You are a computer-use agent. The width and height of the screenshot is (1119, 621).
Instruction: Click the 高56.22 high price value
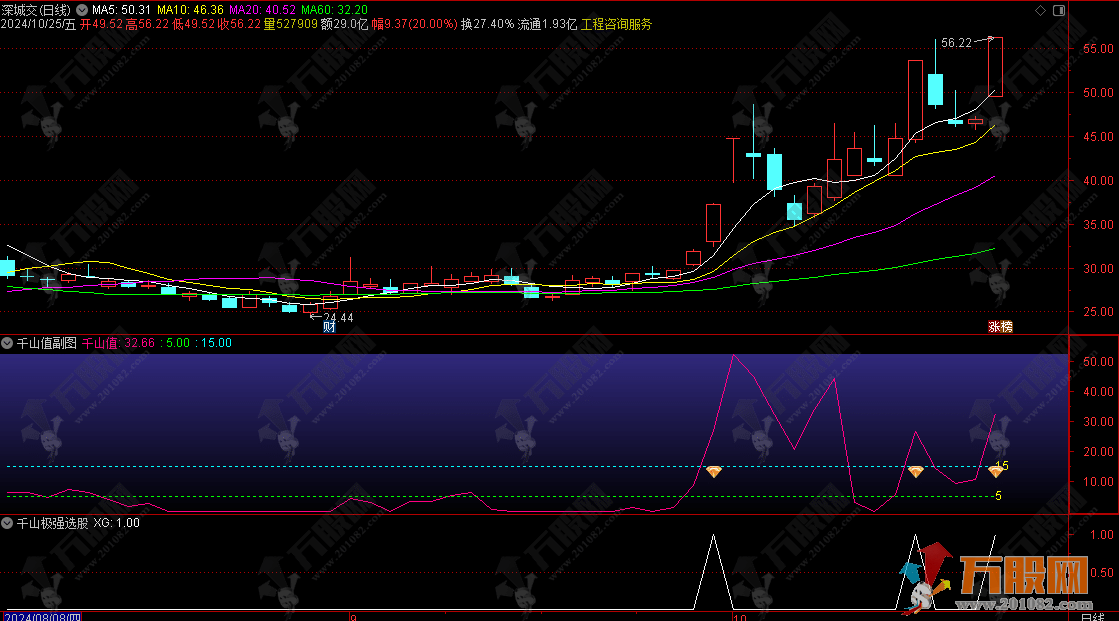147,24
